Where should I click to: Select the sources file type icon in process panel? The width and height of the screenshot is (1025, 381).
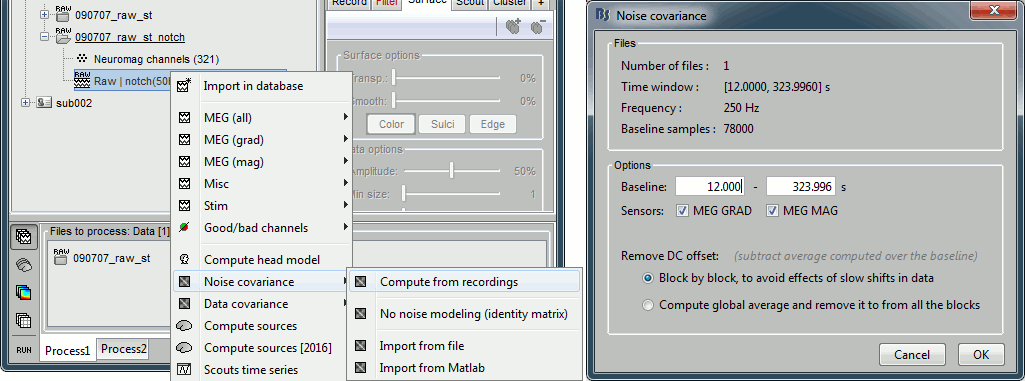(x=24, y=265)
